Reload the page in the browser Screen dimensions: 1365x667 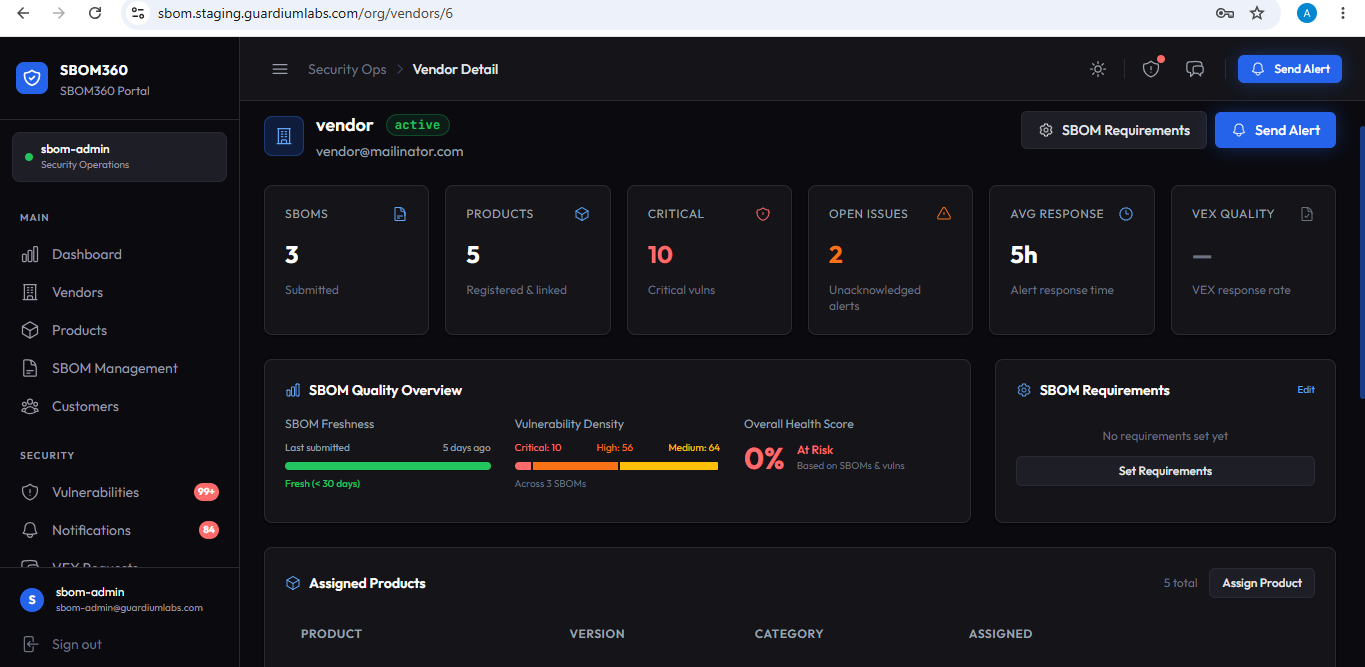(95, 13)
